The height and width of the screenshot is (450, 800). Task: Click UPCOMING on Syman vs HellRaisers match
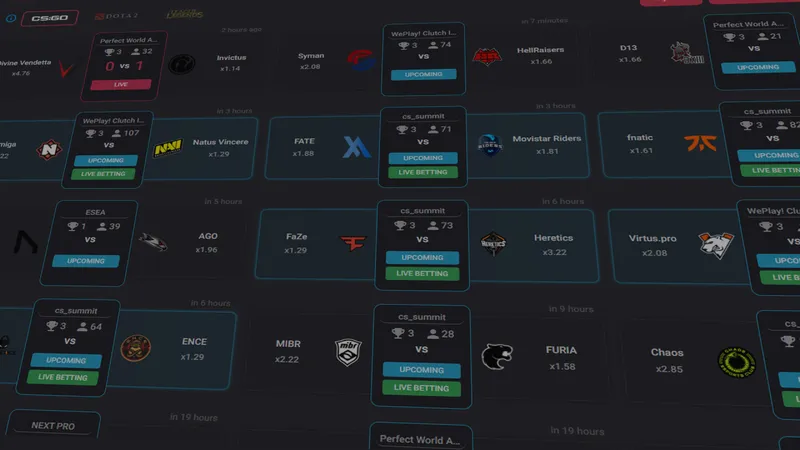tap(423, 74)
